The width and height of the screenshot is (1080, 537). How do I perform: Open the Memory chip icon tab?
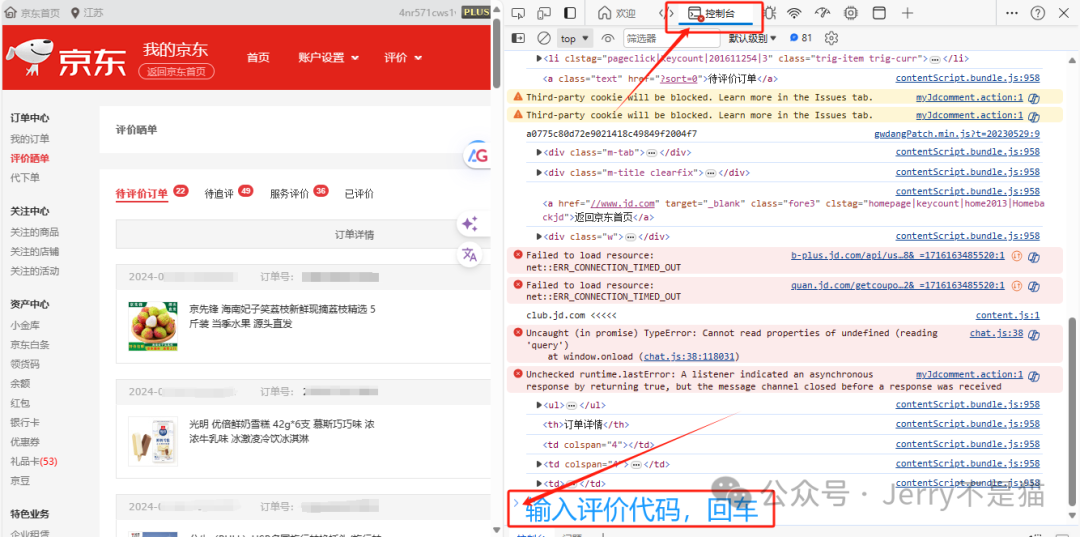point(851,13)
